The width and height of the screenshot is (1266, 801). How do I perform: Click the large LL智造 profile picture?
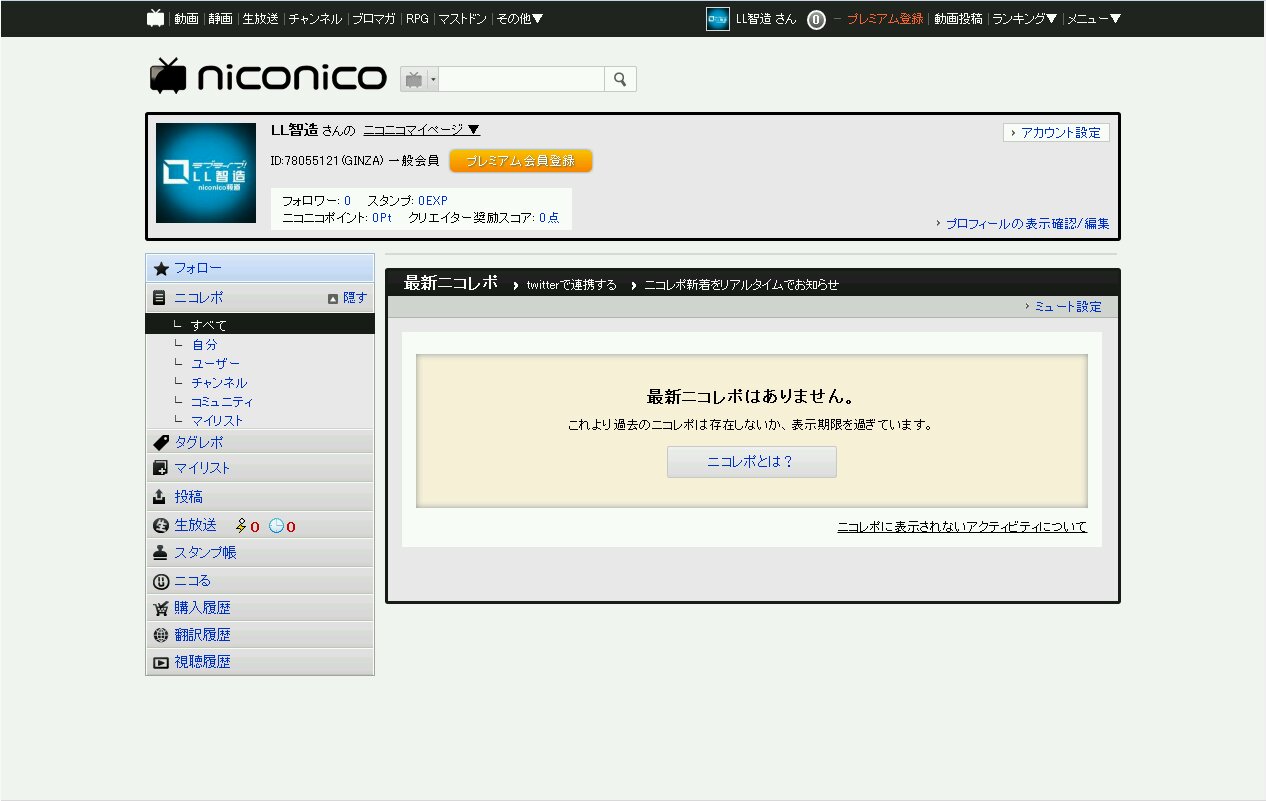click(206, 173)
